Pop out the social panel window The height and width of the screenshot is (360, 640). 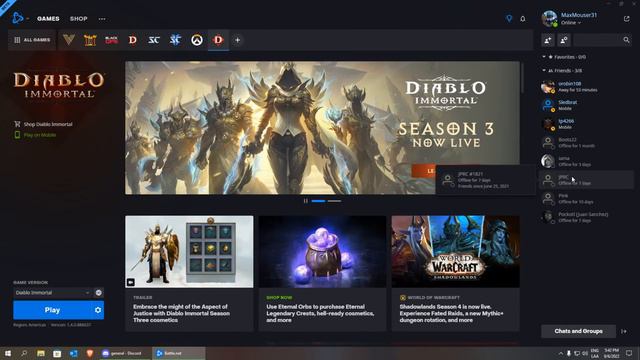pyautogui.click(x=627, y=19)
